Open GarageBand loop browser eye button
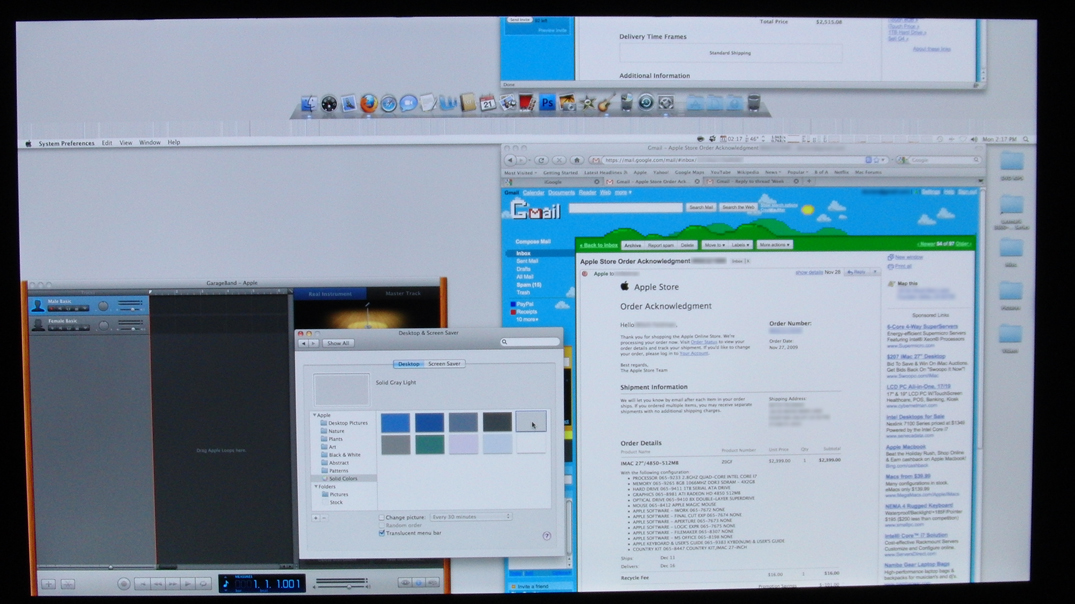The width and height of the screenshot is (1075, 604). (406, 583)
